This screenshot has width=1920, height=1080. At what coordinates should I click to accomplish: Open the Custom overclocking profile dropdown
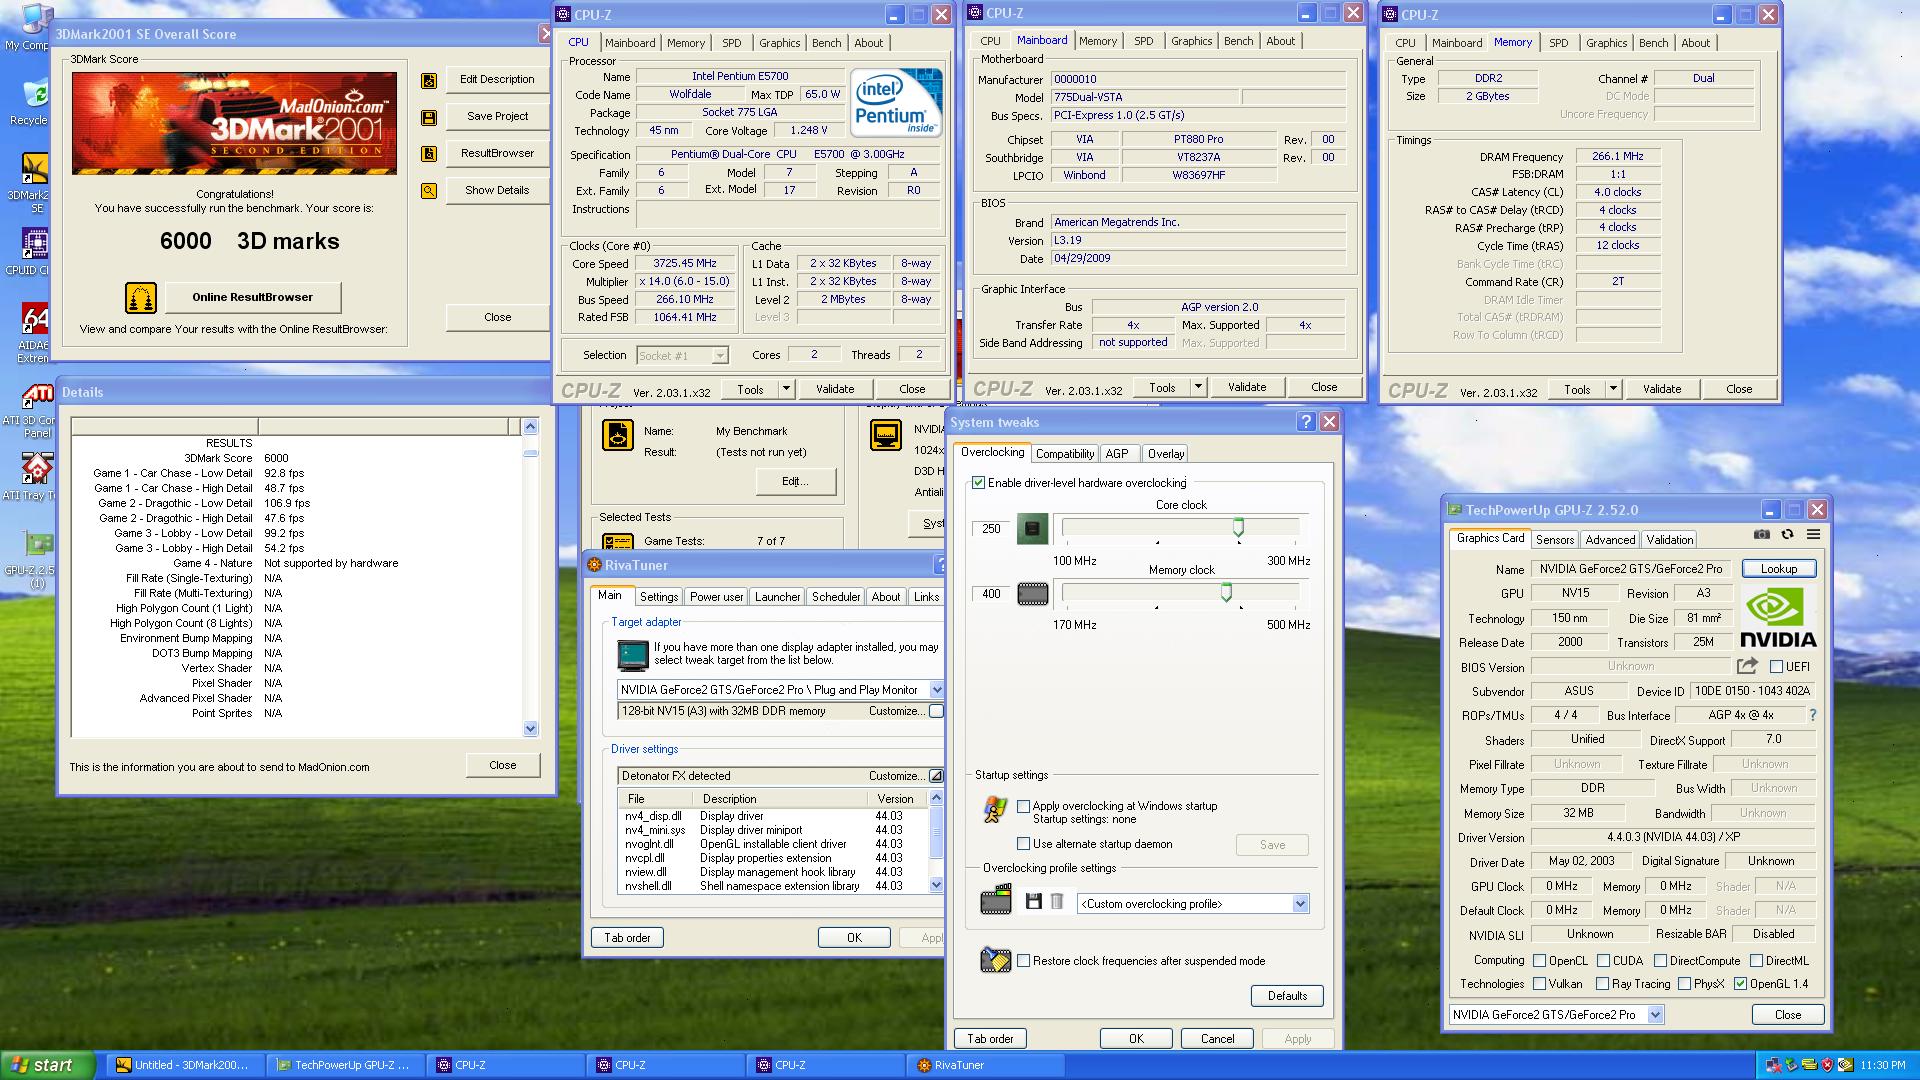(1300, 904)
